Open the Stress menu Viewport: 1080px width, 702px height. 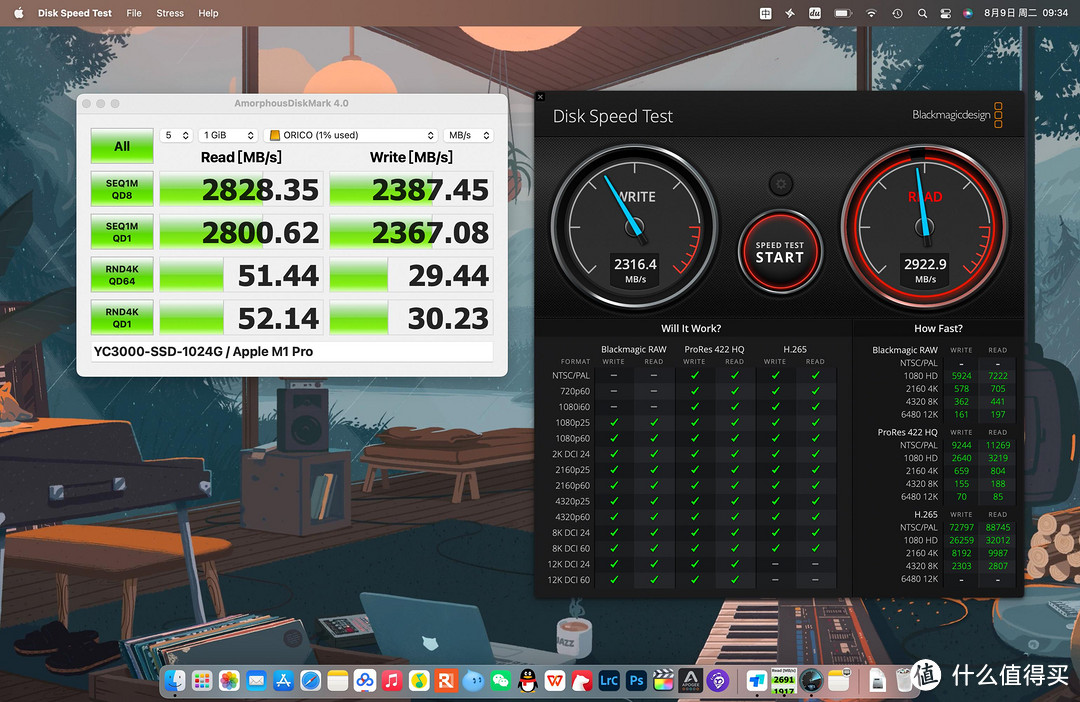pos(169,13)
